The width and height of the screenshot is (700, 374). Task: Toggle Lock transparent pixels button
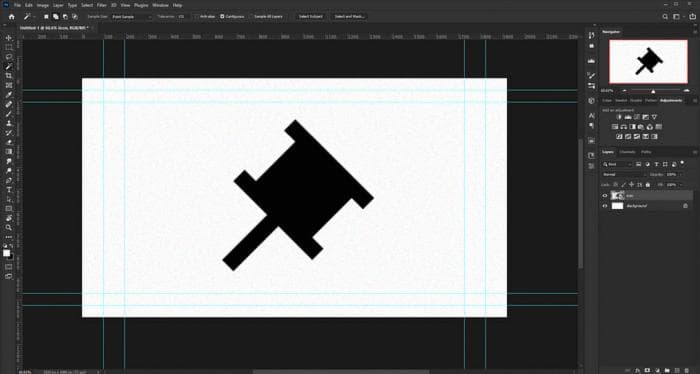[616, 185]
